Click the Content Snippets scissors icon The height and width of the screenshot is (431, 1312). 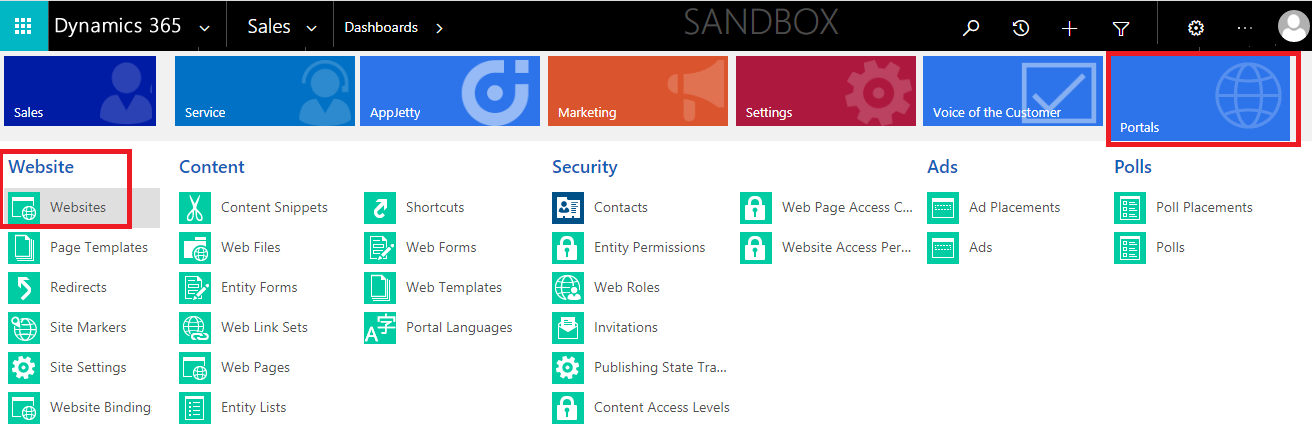tap(196, 207)
